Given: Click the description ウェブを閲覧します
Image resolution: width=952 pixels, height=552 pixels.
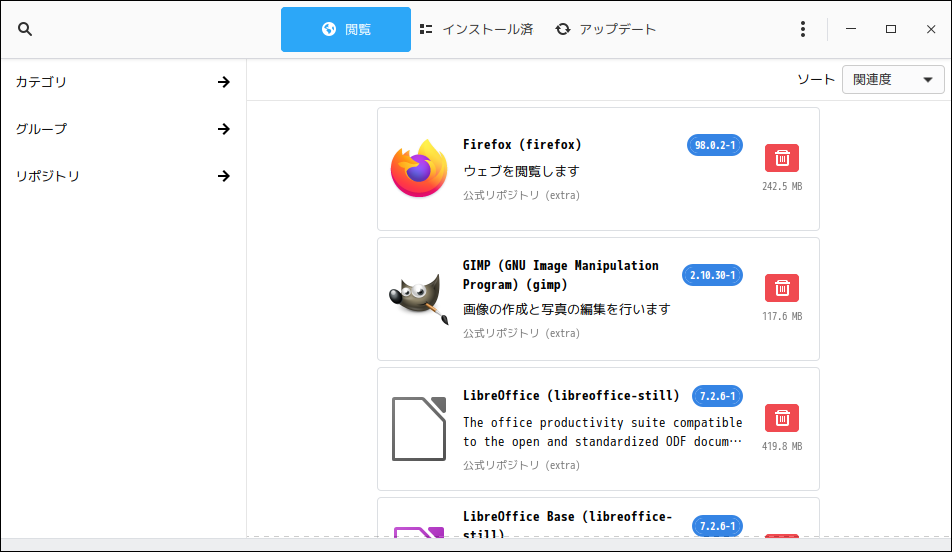Looking at the screenshot, I should coord(522,171).
